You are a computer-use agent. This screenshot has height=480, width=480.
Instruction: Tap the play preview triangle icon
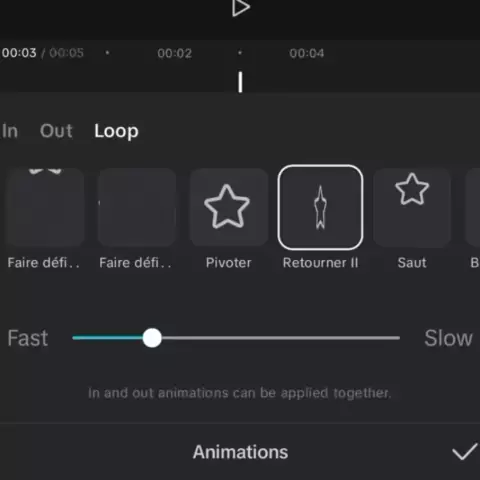click(x=241, y=8)
